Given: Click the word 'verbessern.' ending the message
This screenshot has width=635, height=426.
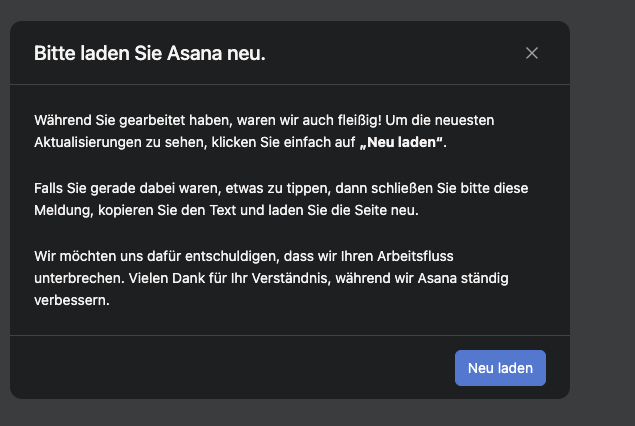Looking at the screenshot, I should (71, 299).
